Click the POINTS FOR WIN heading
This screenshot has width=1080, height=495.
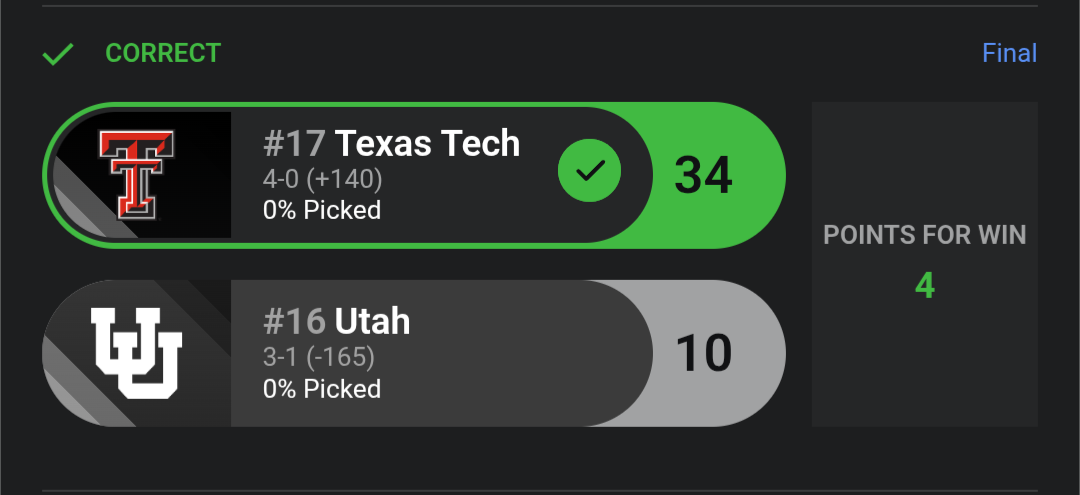click(x=924, y=236)
